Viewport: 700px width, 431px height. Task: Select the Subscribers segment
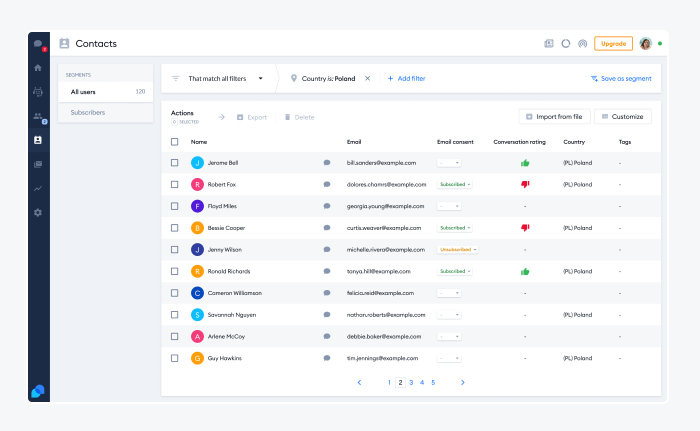[x=88, y=112]
